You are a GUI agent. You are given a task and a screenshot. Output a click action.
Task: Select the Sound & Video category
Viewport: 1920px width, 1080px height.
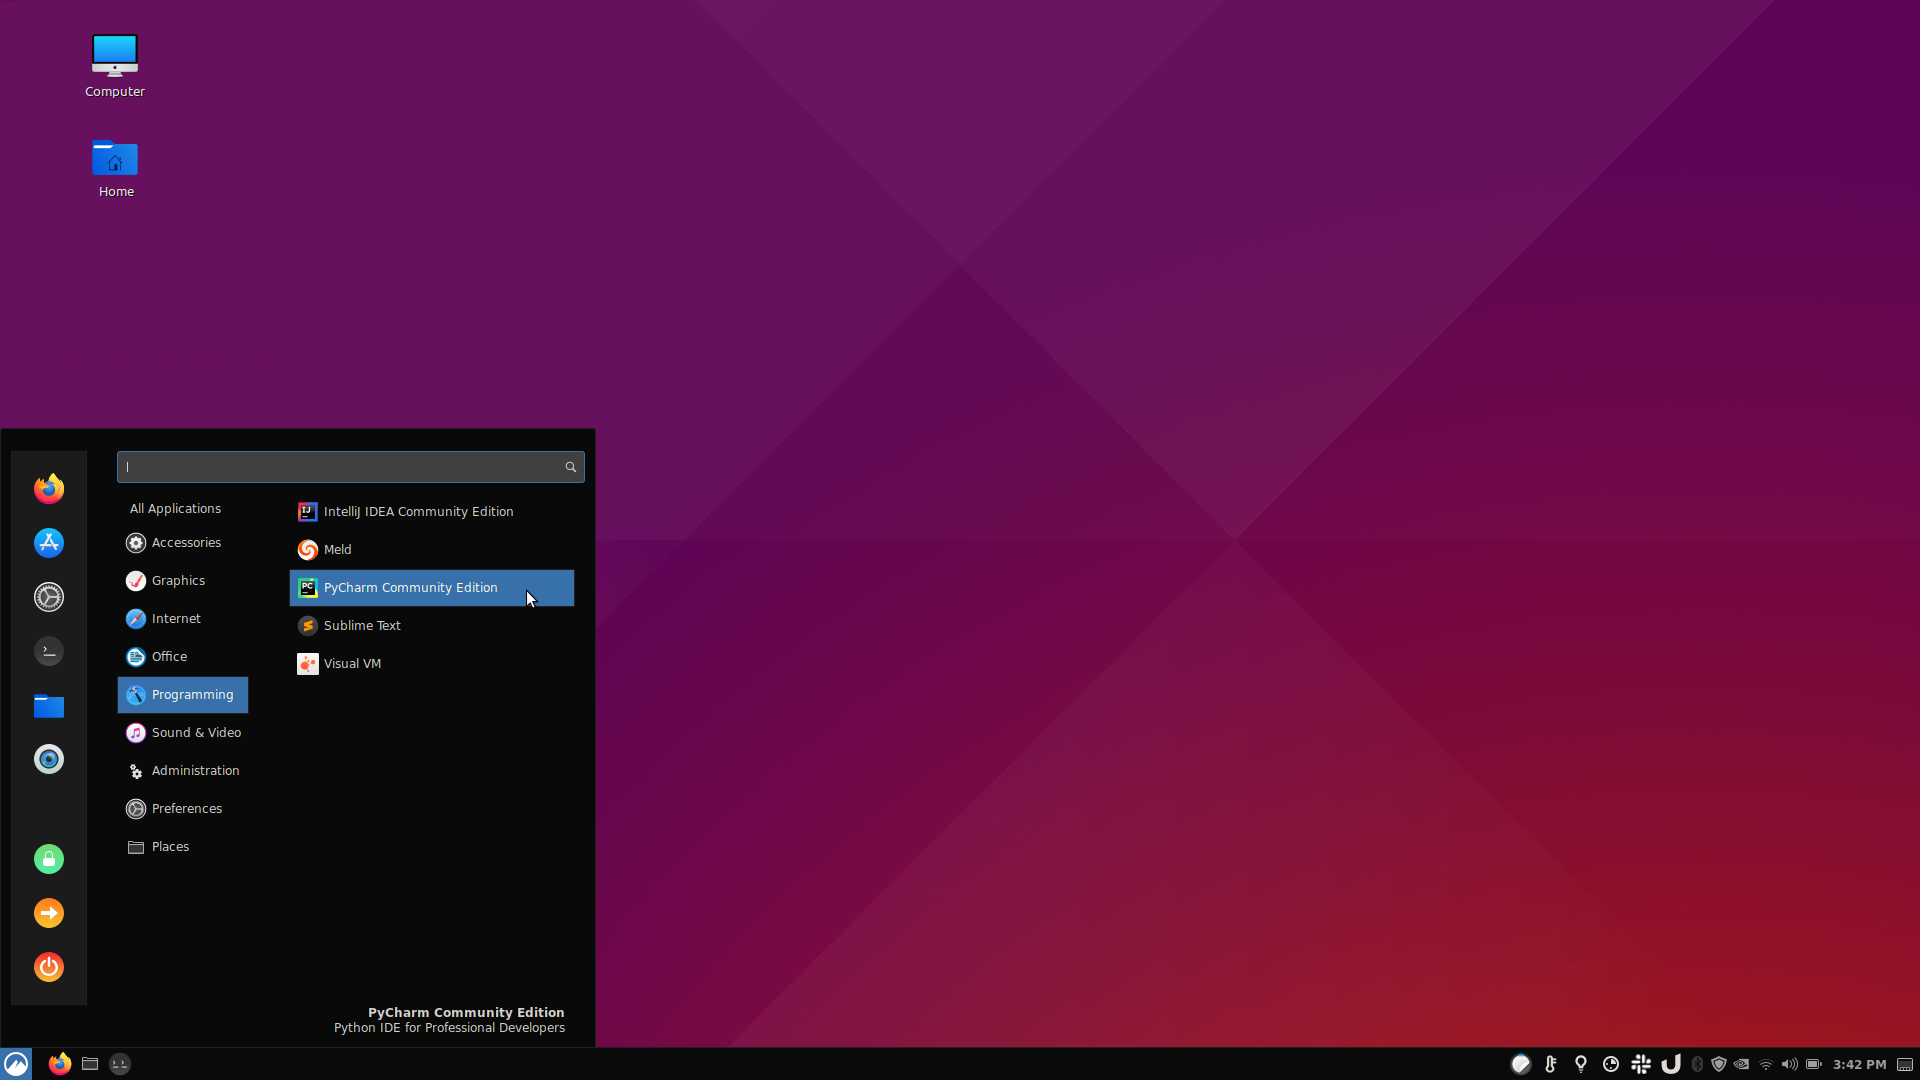tap(183, 732)
